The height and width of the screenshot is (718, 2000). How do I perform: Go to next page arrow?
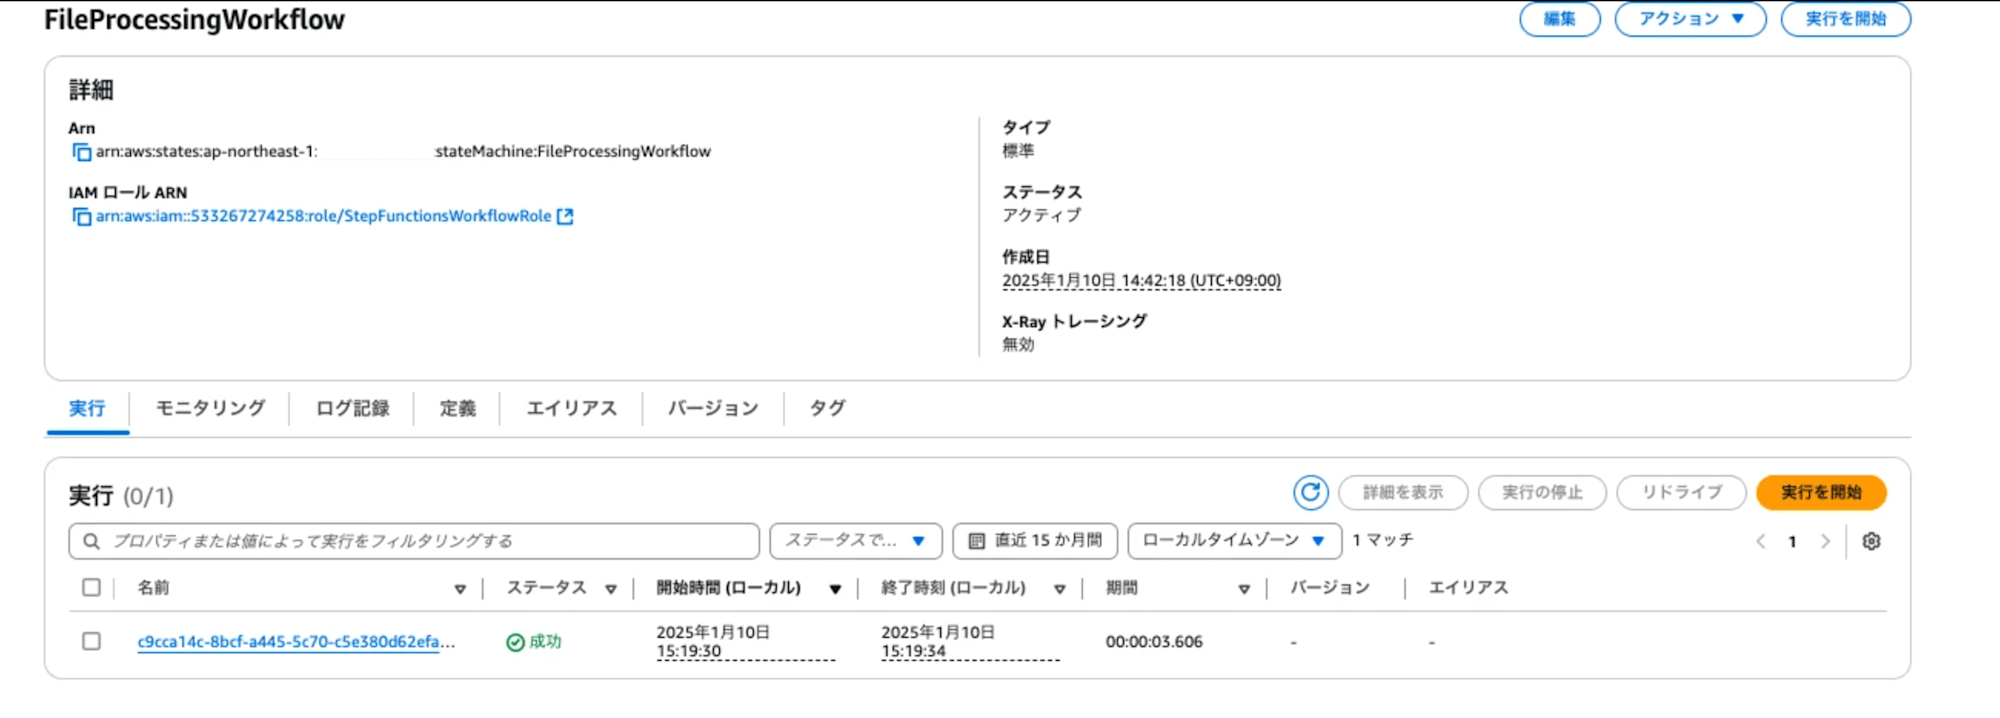pos(1825,541)
